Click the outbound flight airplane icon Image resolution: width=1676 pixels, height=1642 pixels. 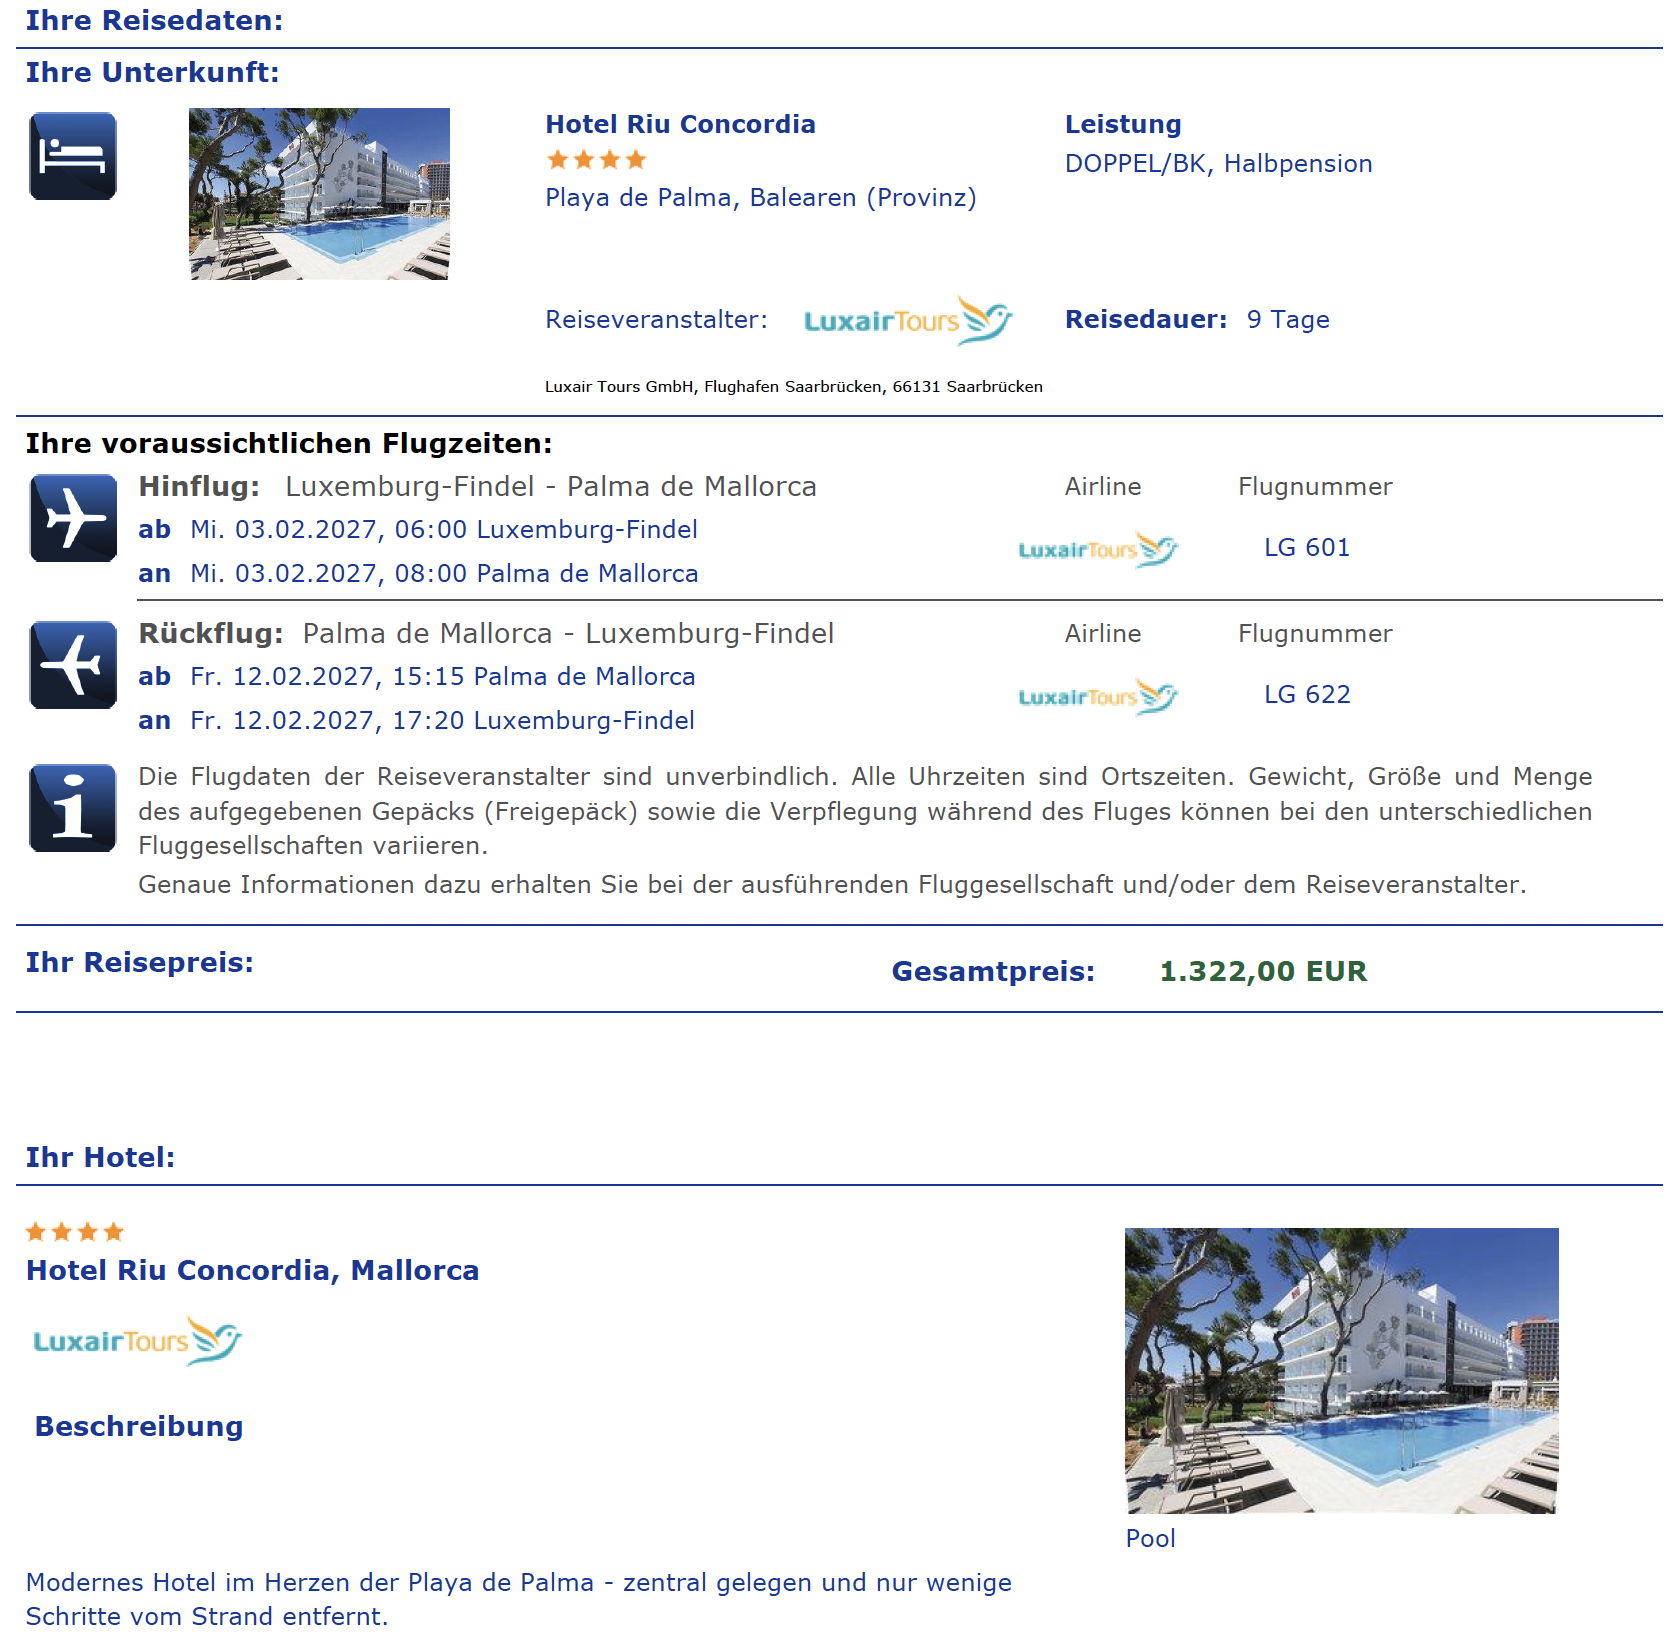point(73,518)
